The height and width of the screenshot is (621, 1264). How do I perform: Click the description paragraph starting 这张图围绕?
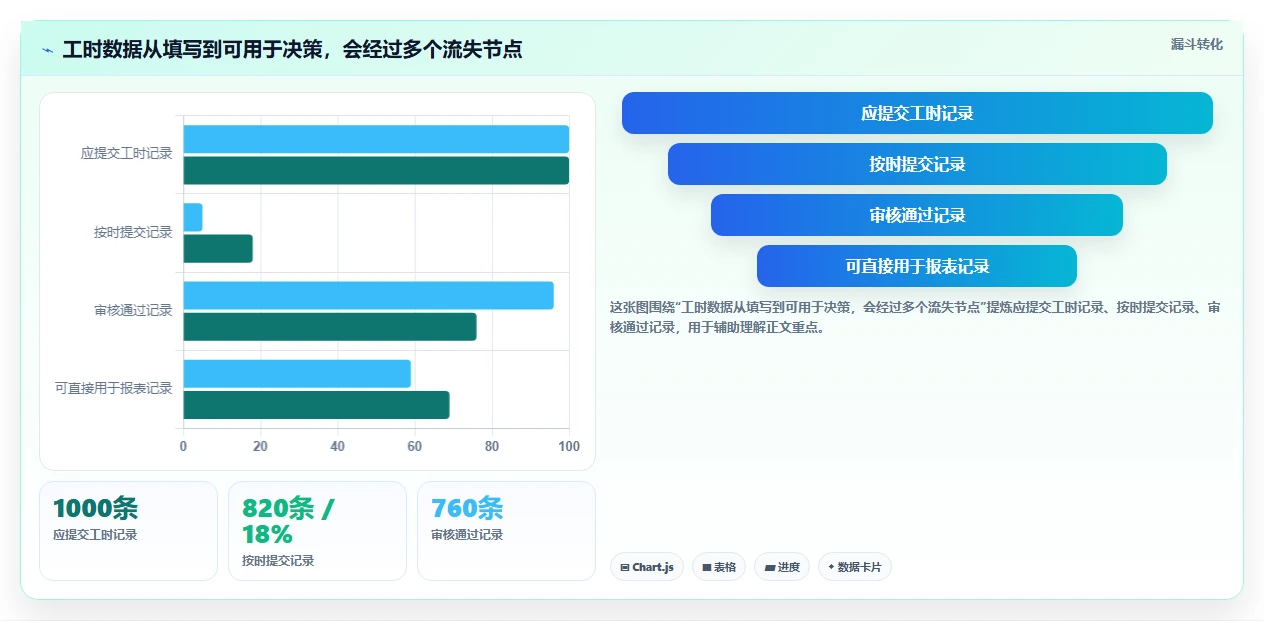915,317
